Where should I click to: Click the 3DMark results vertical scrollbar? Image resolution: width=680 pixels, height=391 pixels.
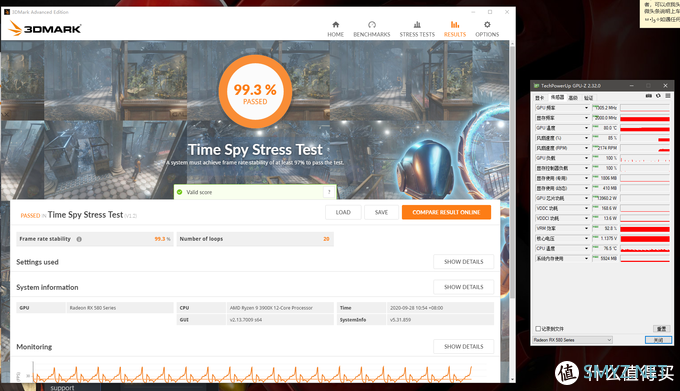[x=512, y=173]
